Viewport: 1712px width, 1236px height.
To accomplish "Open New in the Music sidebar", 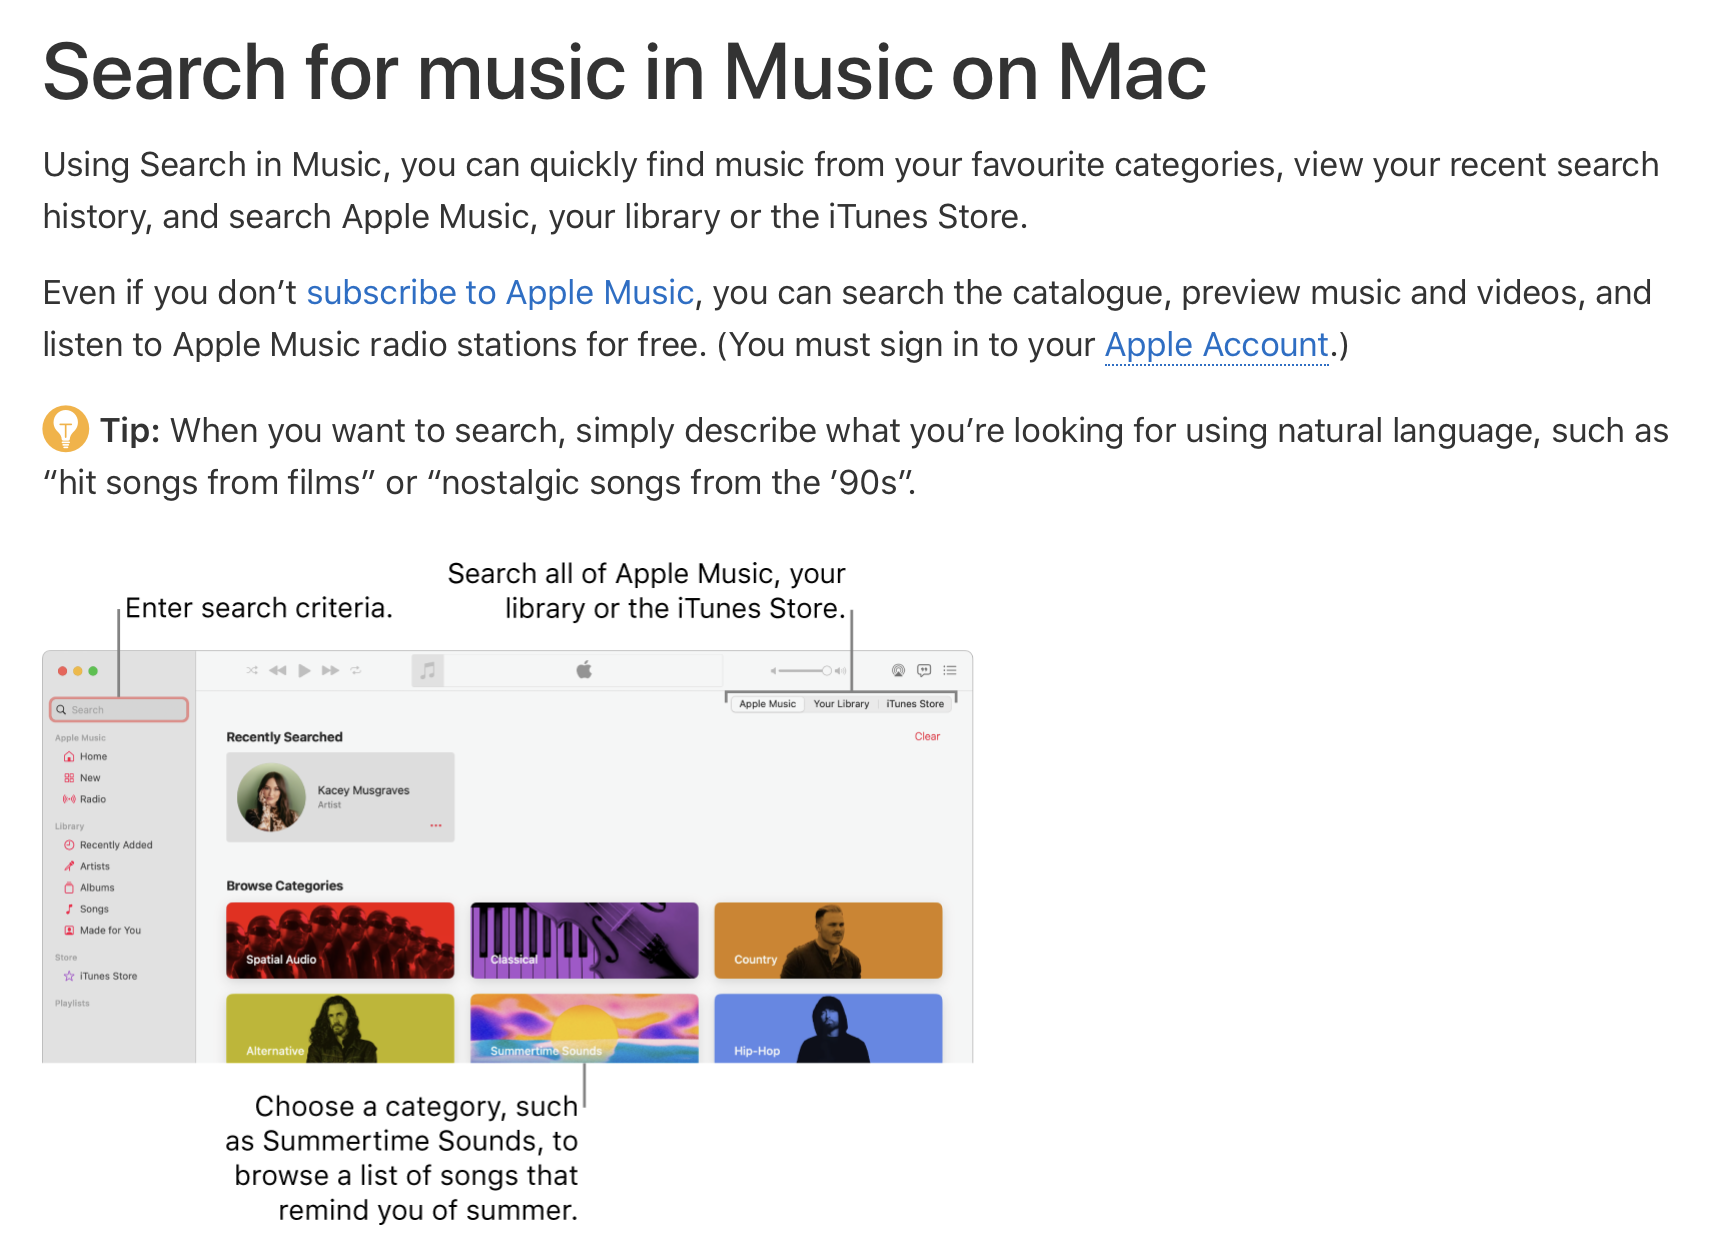I will [90, 778].
